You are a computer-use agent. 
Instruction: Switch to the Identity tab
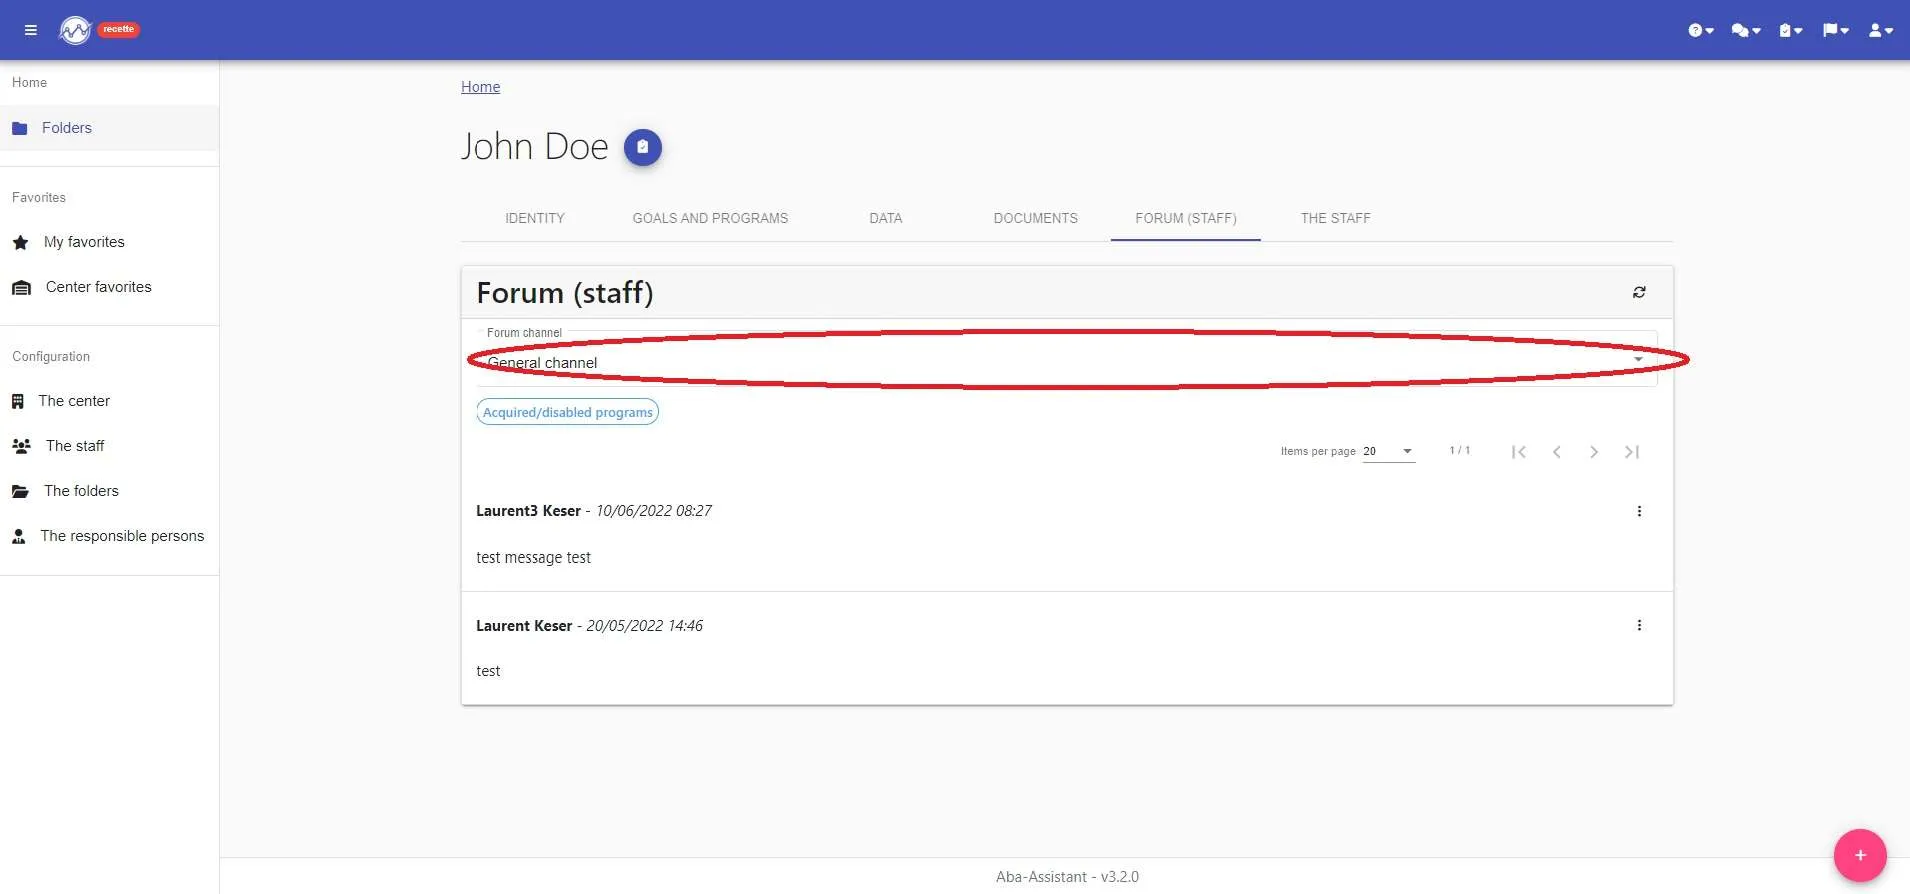[535, 218]
